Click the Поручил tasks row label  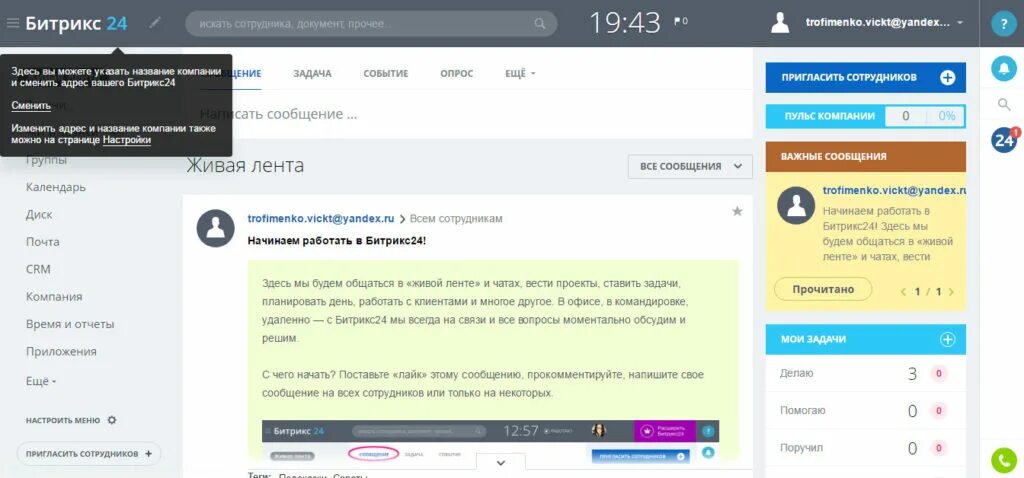click(x=801, y=448)
